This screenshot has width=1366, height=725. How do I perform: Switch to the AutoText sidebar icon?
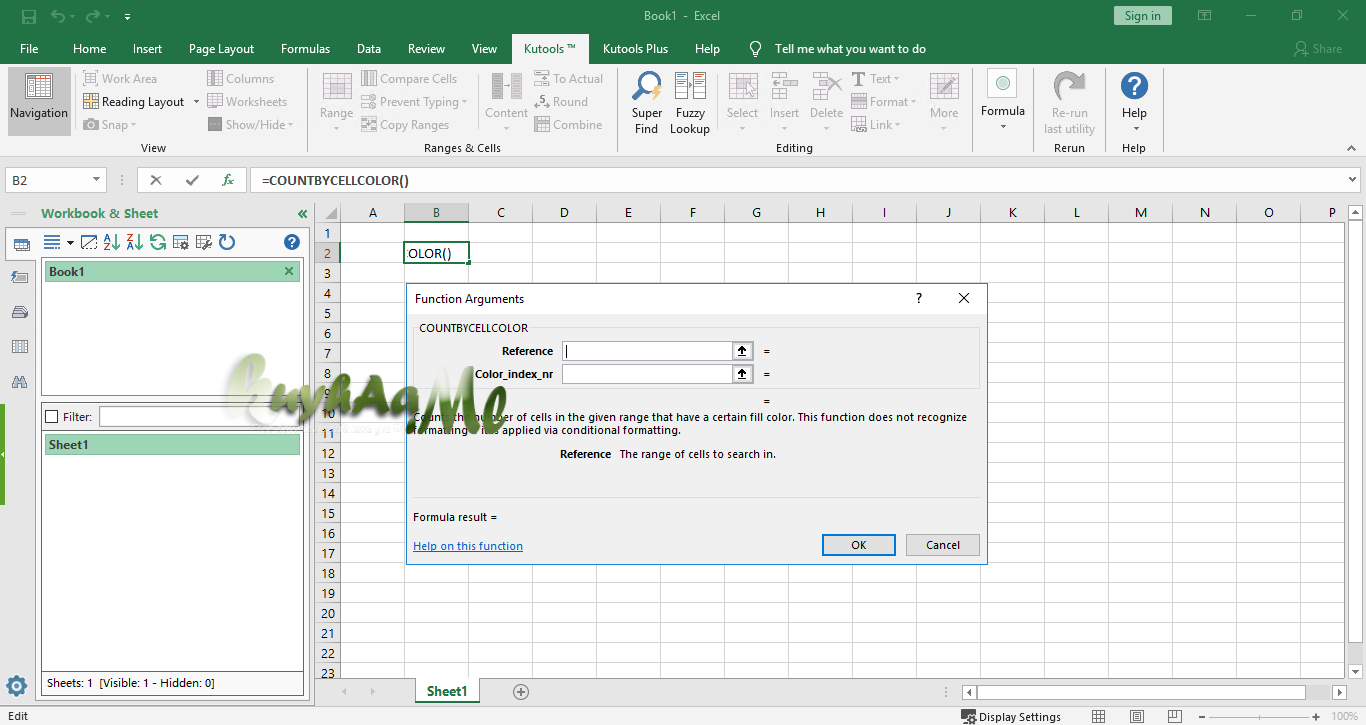click(x=19, y=277)
